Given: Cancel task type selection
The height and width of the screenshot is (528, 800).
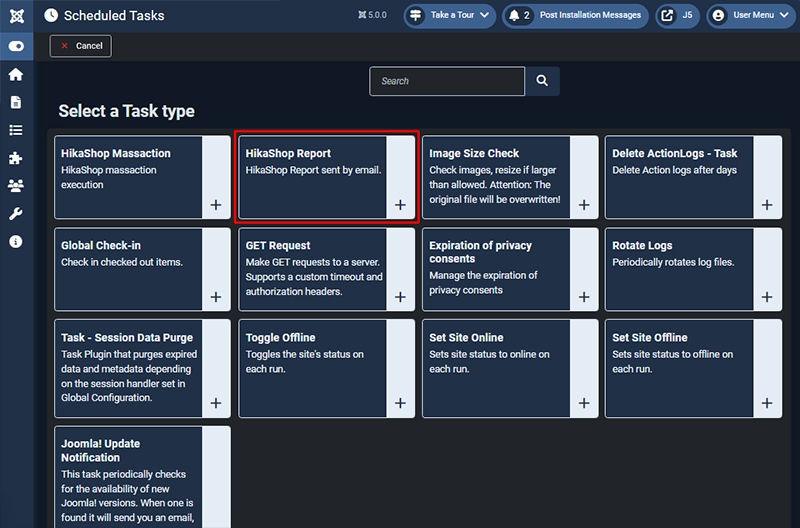Looking at the screenshot, I should coord(81,46).
